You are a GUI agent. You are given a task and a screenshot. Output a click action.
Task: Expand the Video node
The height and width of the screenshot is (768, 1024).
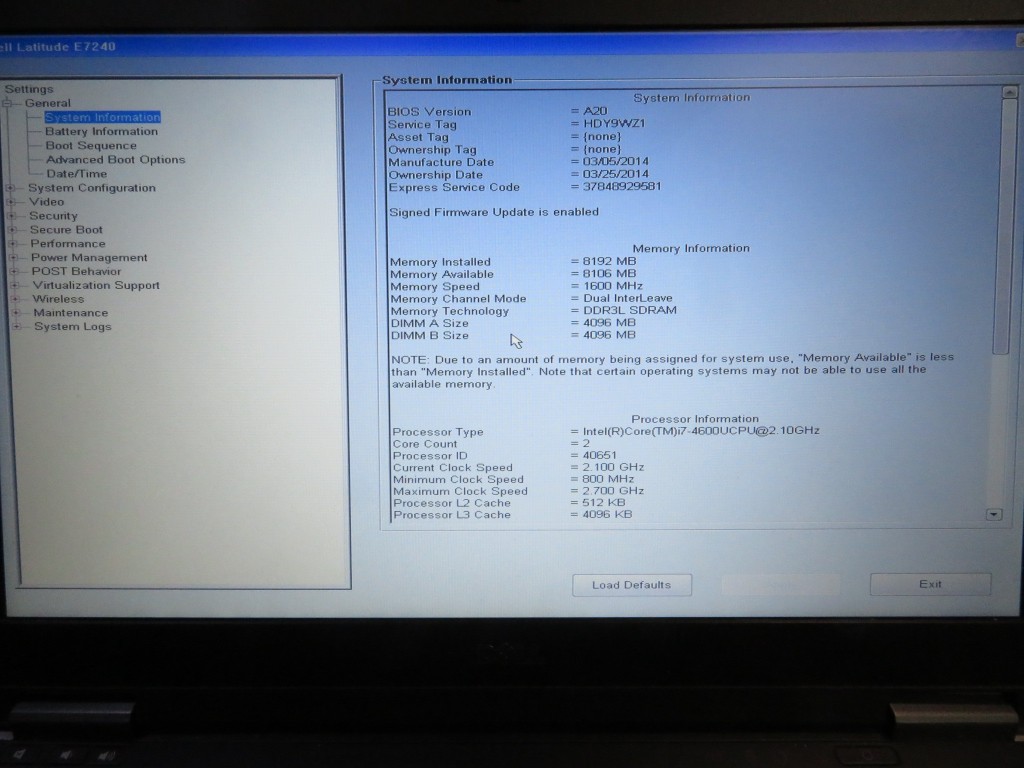tap(10, 202)
